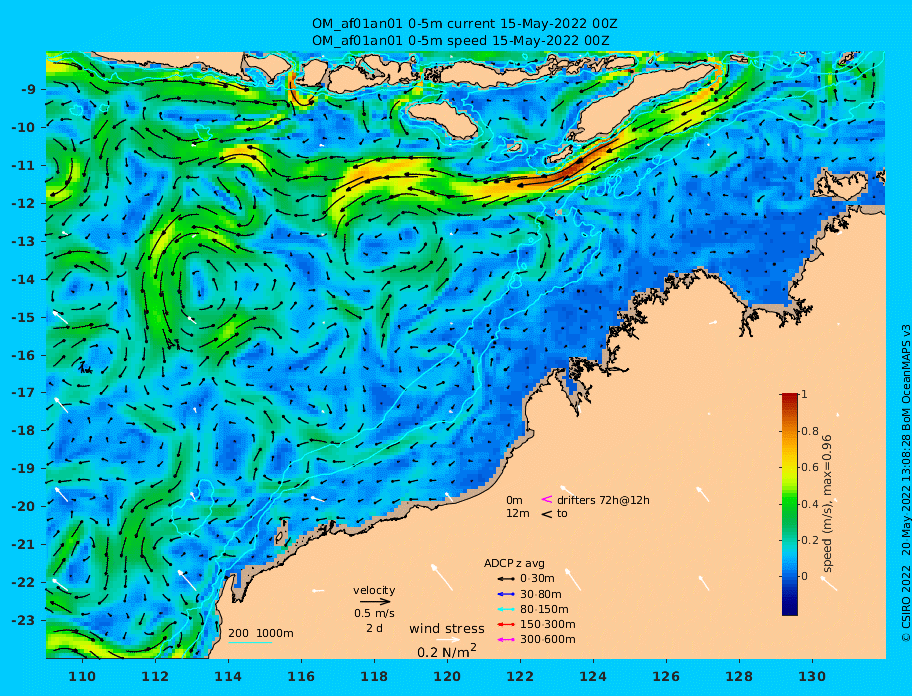Click the longitude axis label '118'
The height and width of the screenshot is (696, 912).
pos(374,676)
